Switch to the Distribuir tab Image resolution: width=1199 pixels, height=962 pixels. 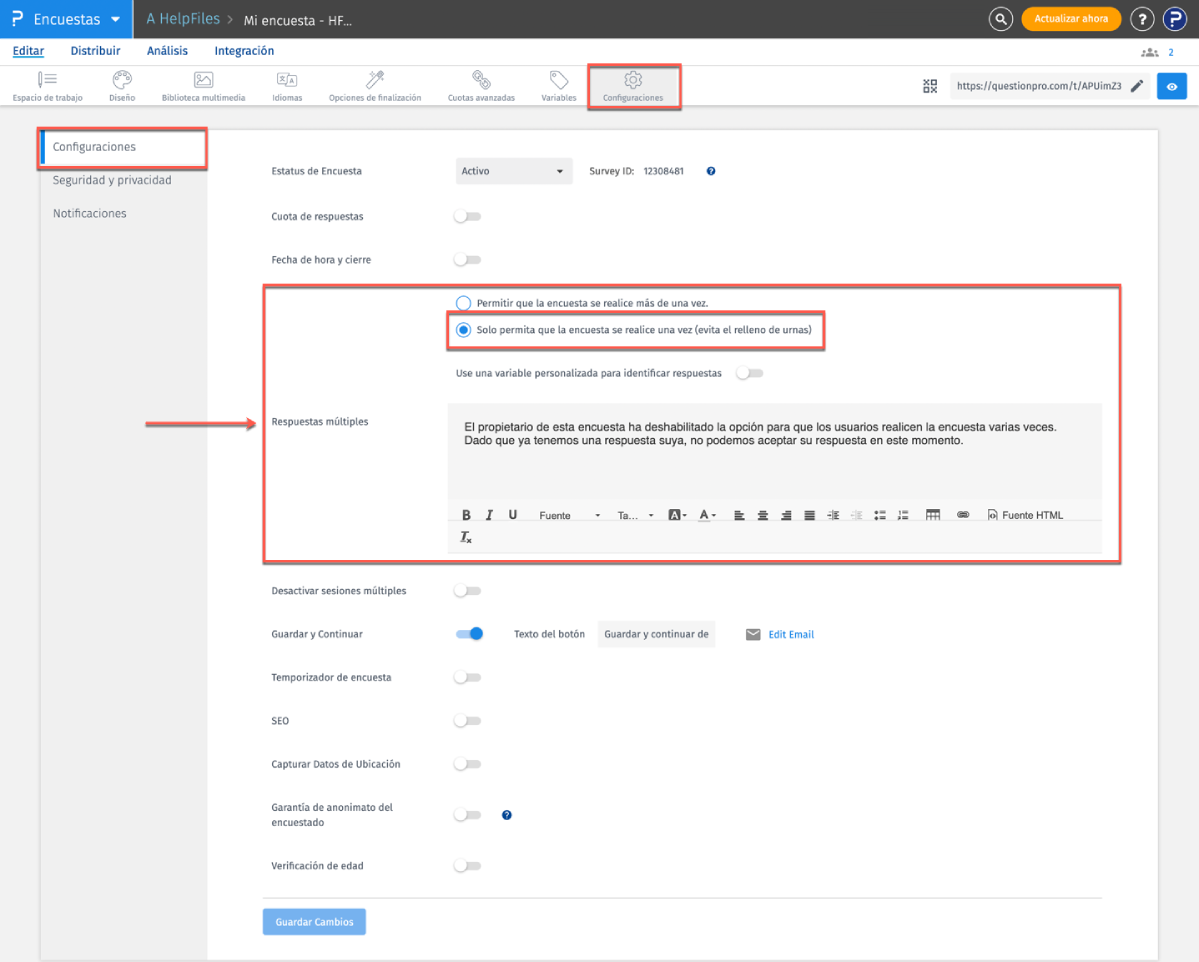(x=96, y=51)
